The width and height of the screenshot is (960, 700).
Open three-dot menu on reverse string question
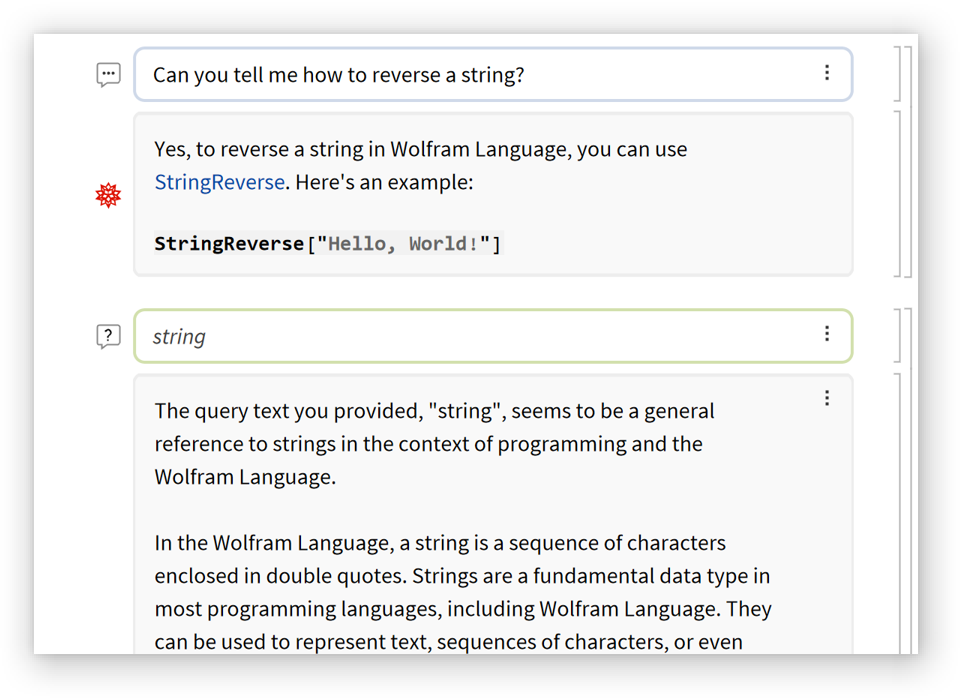coord(827,73)
